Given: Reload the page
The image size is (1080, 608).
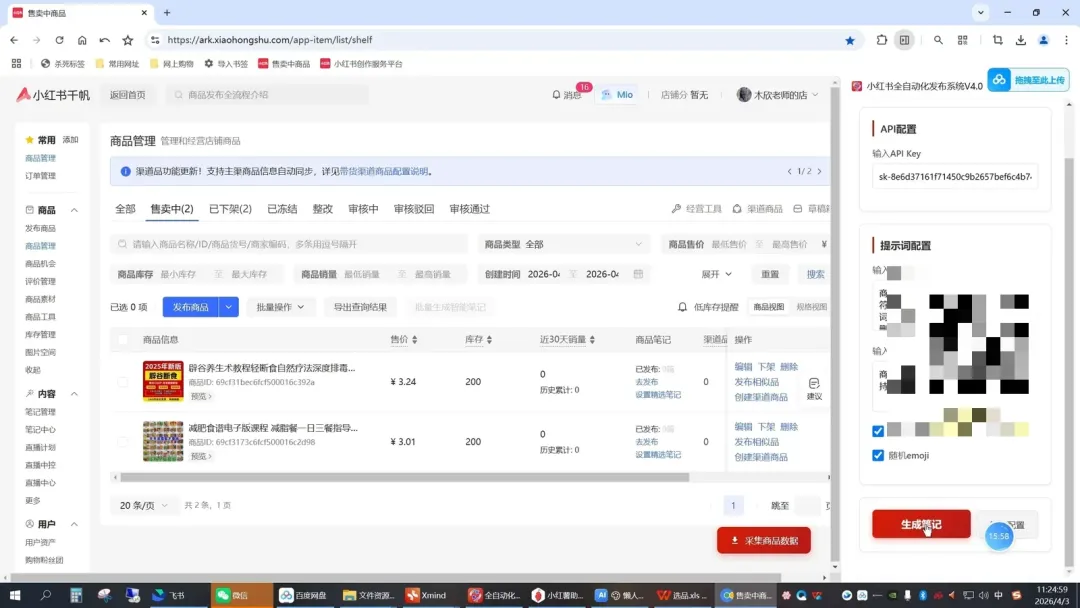Looking at the screenshot, I should click(x=59, y=40).
